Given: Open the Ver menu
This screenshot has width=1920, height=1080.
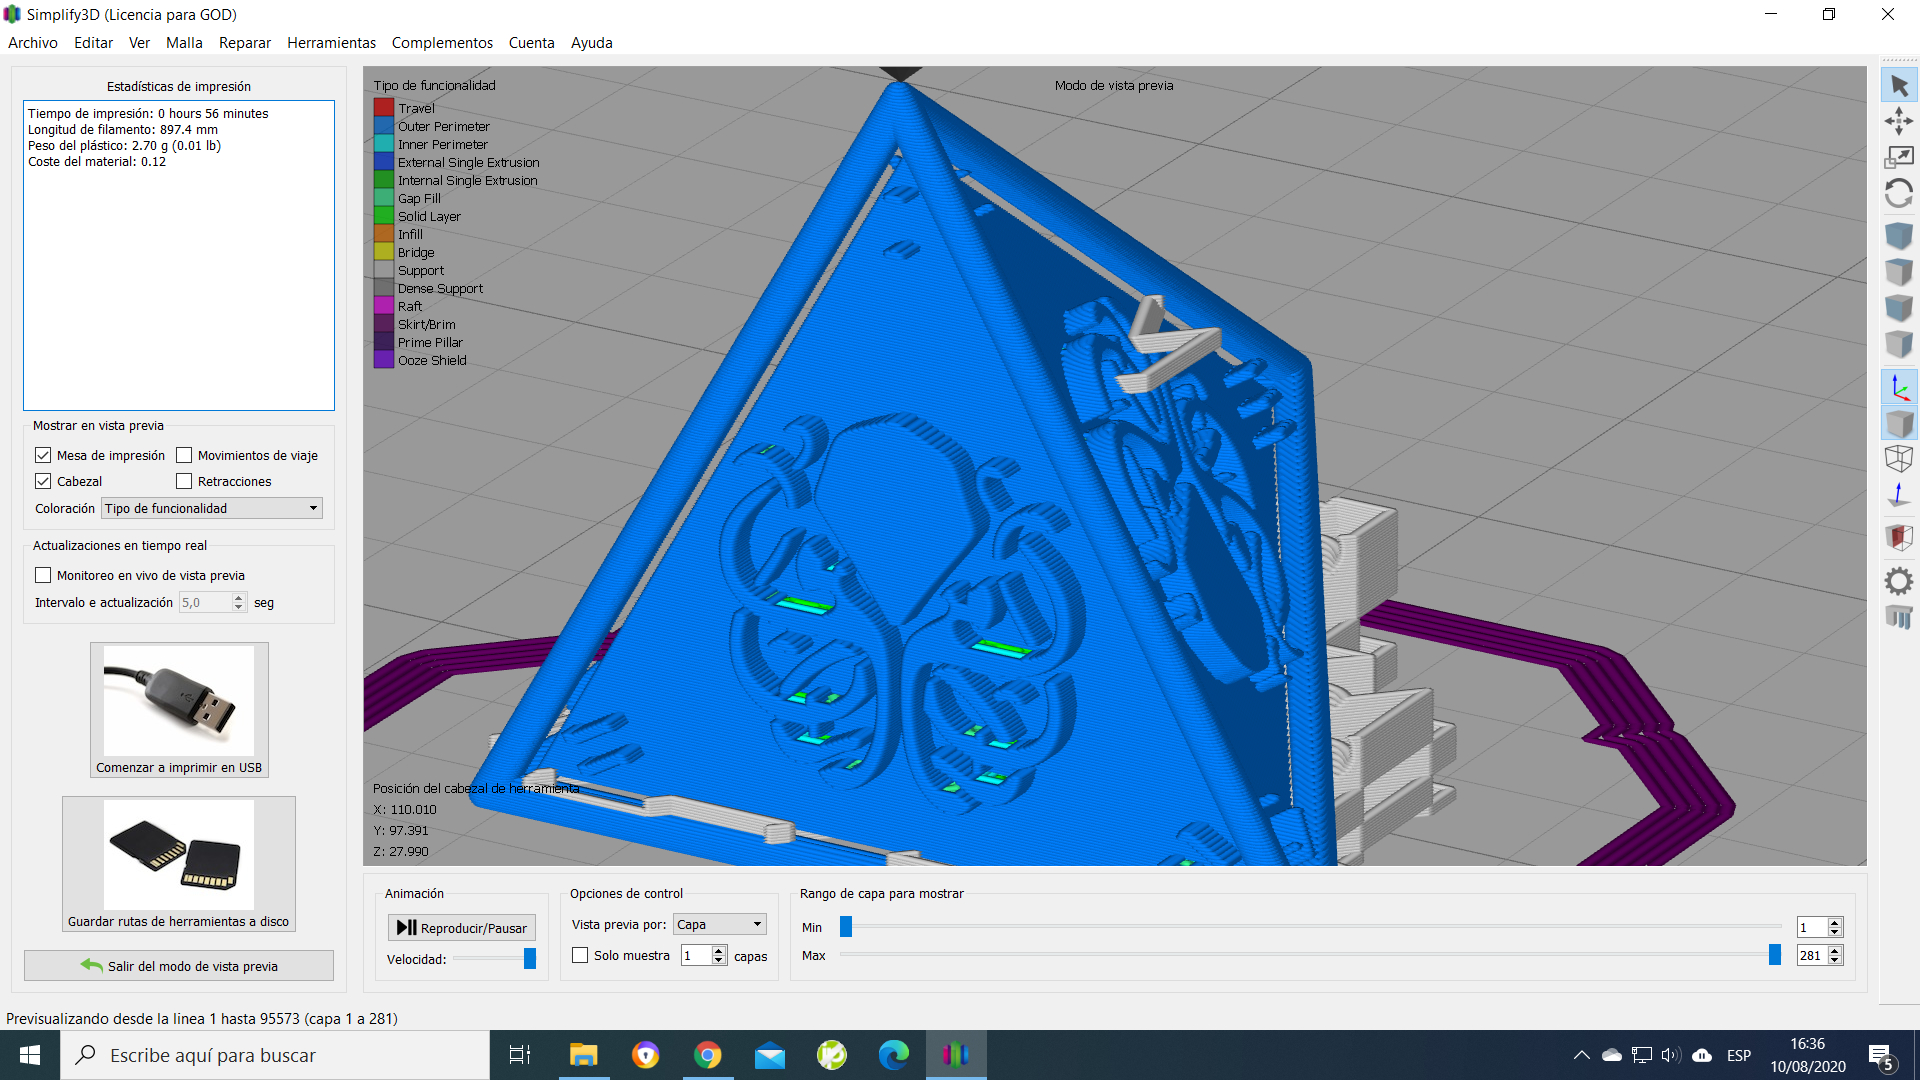Looking at the screenshot, I should coord(139,43).
